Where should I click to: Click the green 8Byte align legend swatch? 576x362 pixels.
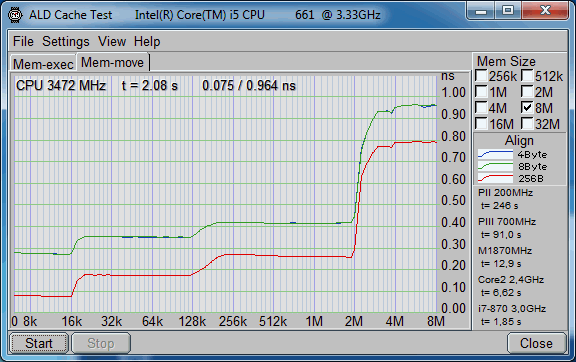pyautogui.click(x=495, y=166)
